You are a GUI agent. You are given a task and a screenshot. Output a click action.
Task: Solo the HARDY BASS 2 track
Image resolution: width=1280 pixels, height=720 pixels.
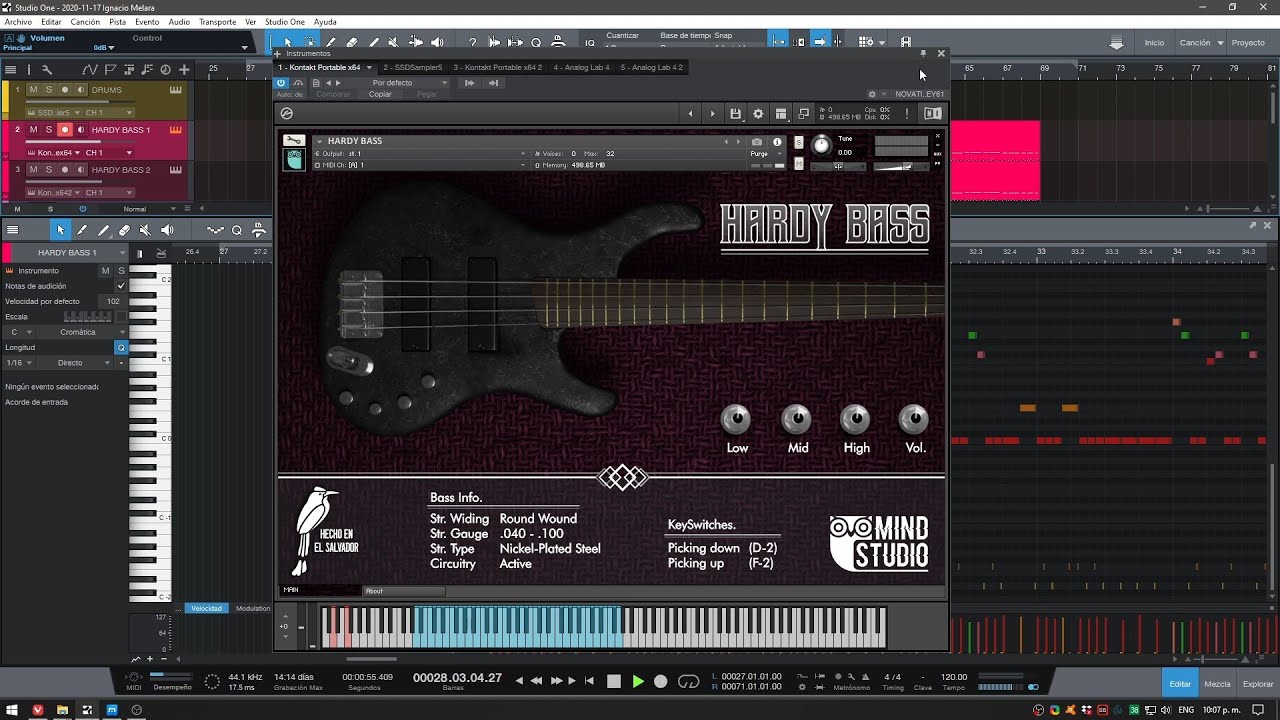pyautogui.click(x=48, y=170)
